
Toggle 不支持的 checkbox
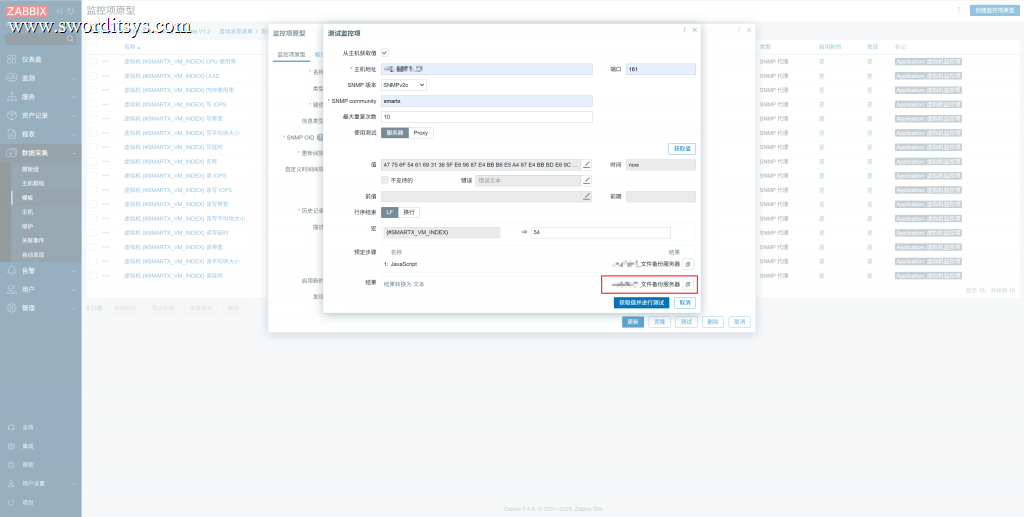tap(385, 180)
